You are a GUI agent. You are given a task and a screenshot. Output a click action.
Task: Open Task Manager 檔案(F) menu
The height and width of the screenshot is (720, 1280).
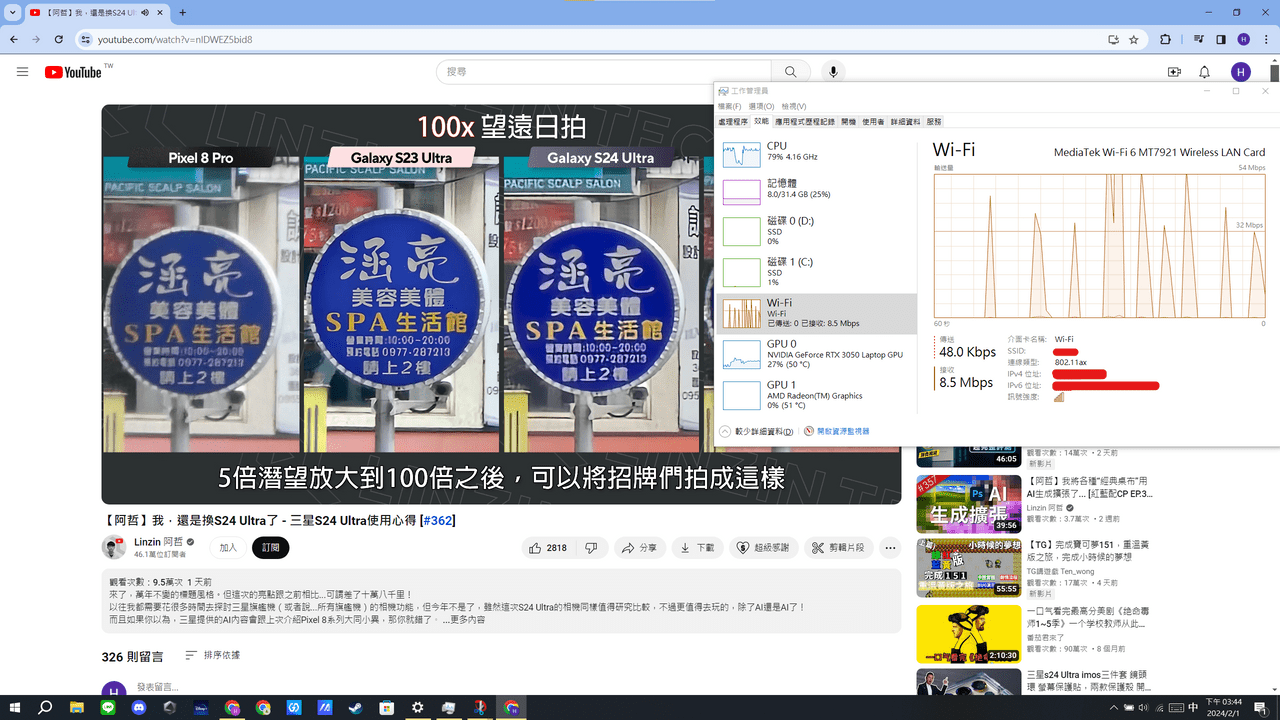[730, 106]
